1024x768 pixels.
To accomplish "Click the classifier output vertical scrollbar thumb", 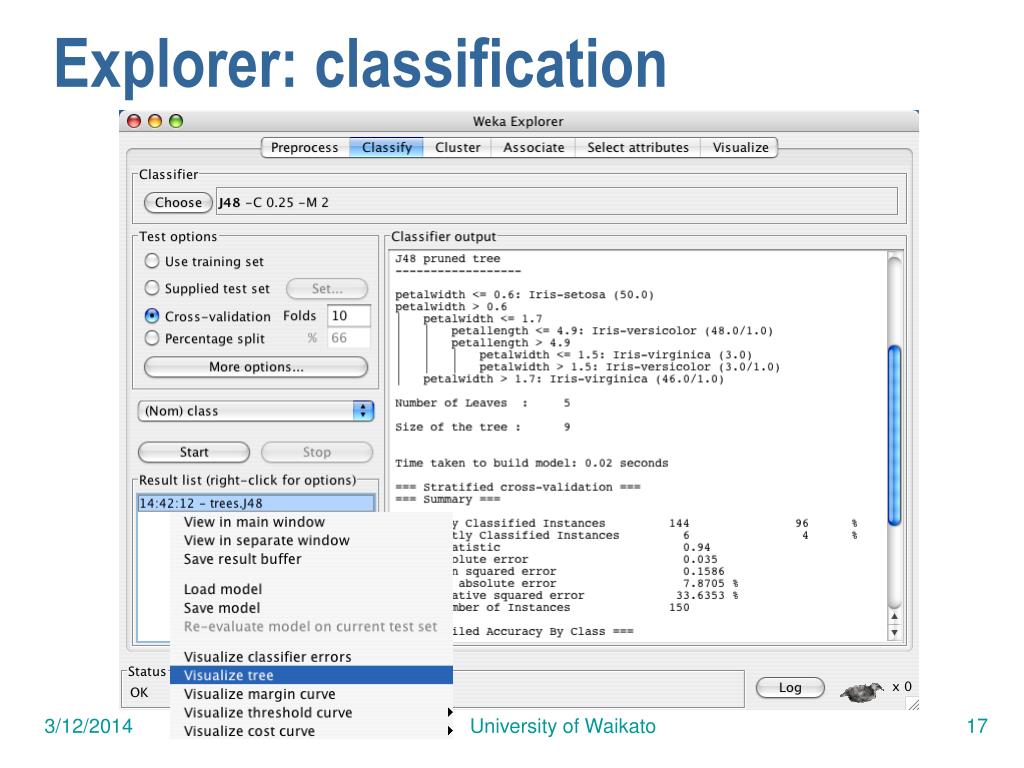I will point(895,435).
